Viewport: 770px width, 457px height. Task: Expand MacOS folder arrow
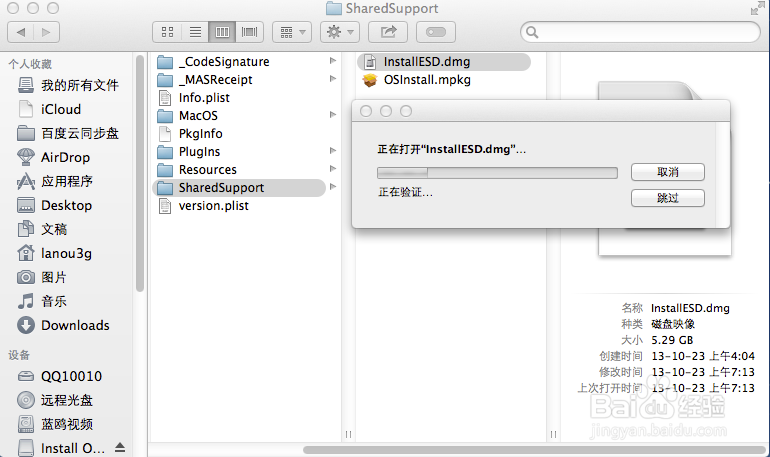coord(332,115)
